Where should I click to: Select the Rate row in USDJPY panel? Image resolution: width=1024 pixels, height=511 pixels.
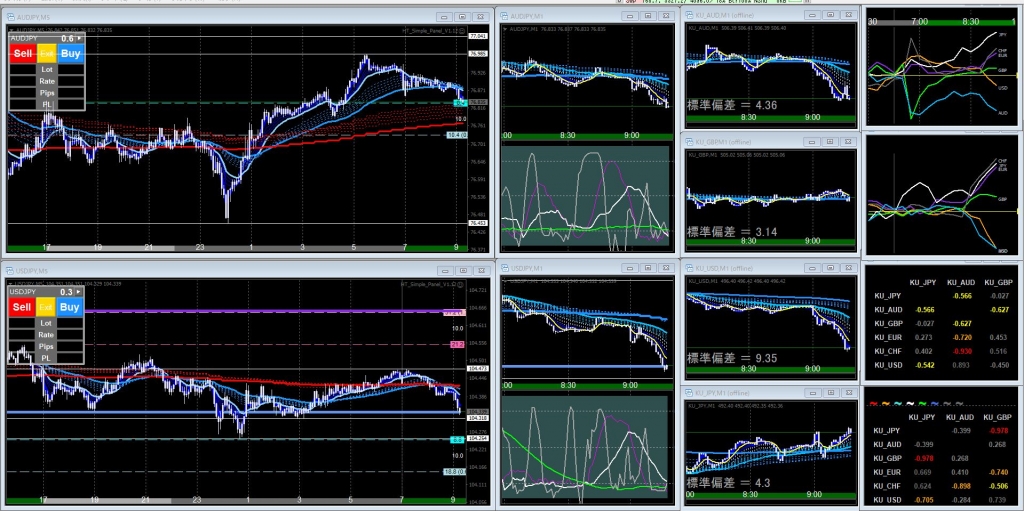[x=47, y=334]
